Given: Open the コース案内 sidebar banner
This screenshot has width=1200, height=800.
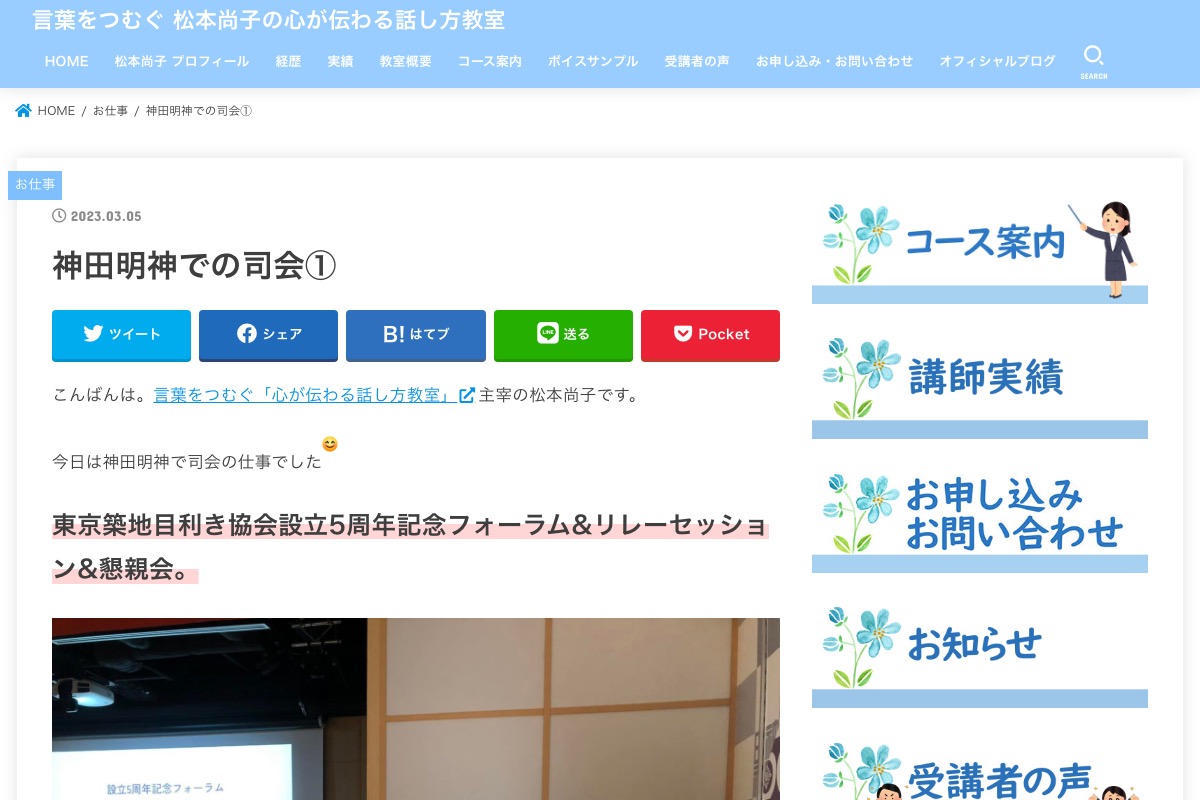Looking at the screenshot, I should [980, 250].
